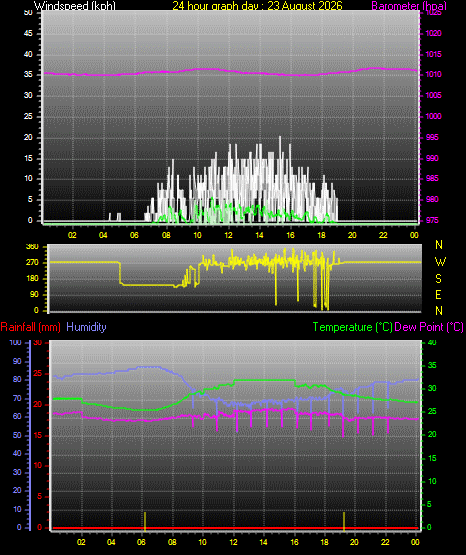Click the "Windspeed (kph)" axis title
The image size is (466, 555).
pos(75,6)
